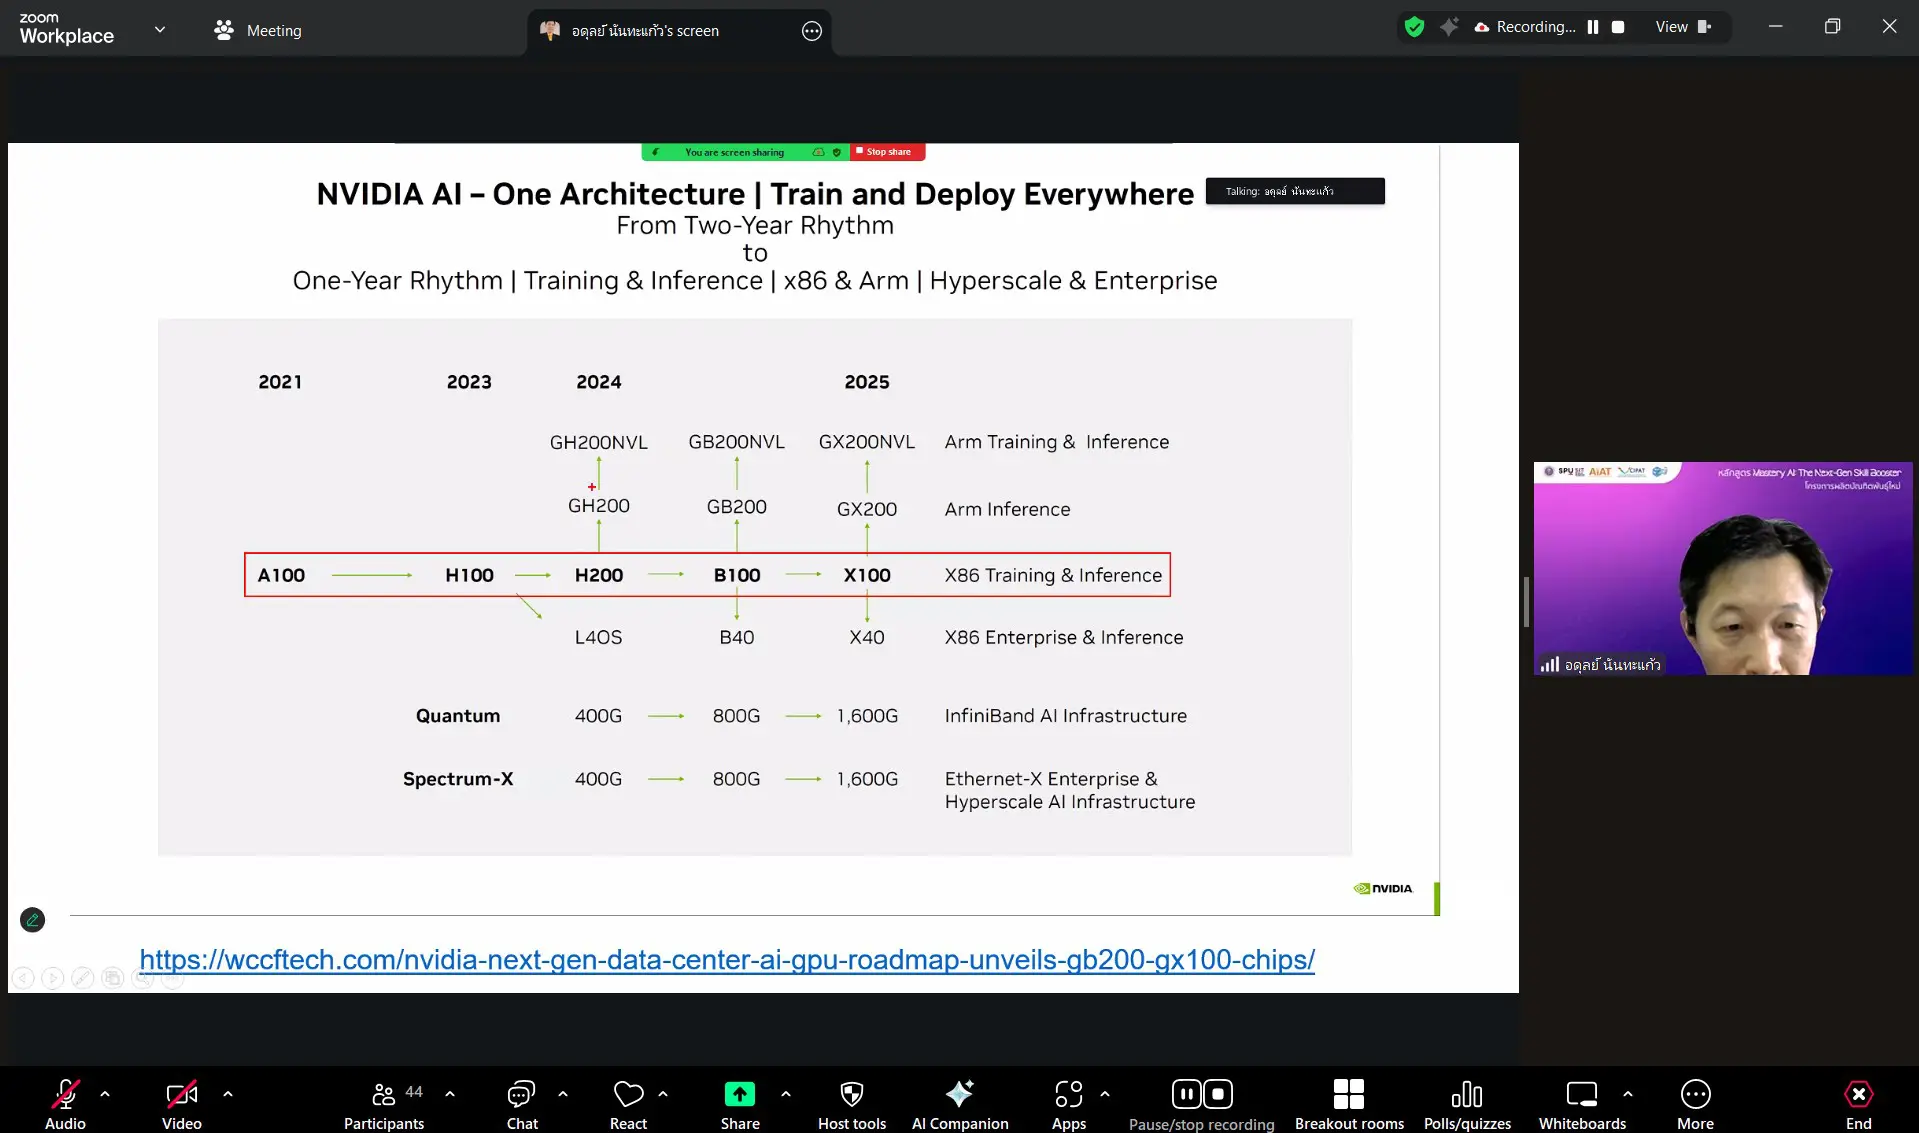The image size is (1919, 1133).
Task: Expand the Video options arrow
Action: point(228,1094)
